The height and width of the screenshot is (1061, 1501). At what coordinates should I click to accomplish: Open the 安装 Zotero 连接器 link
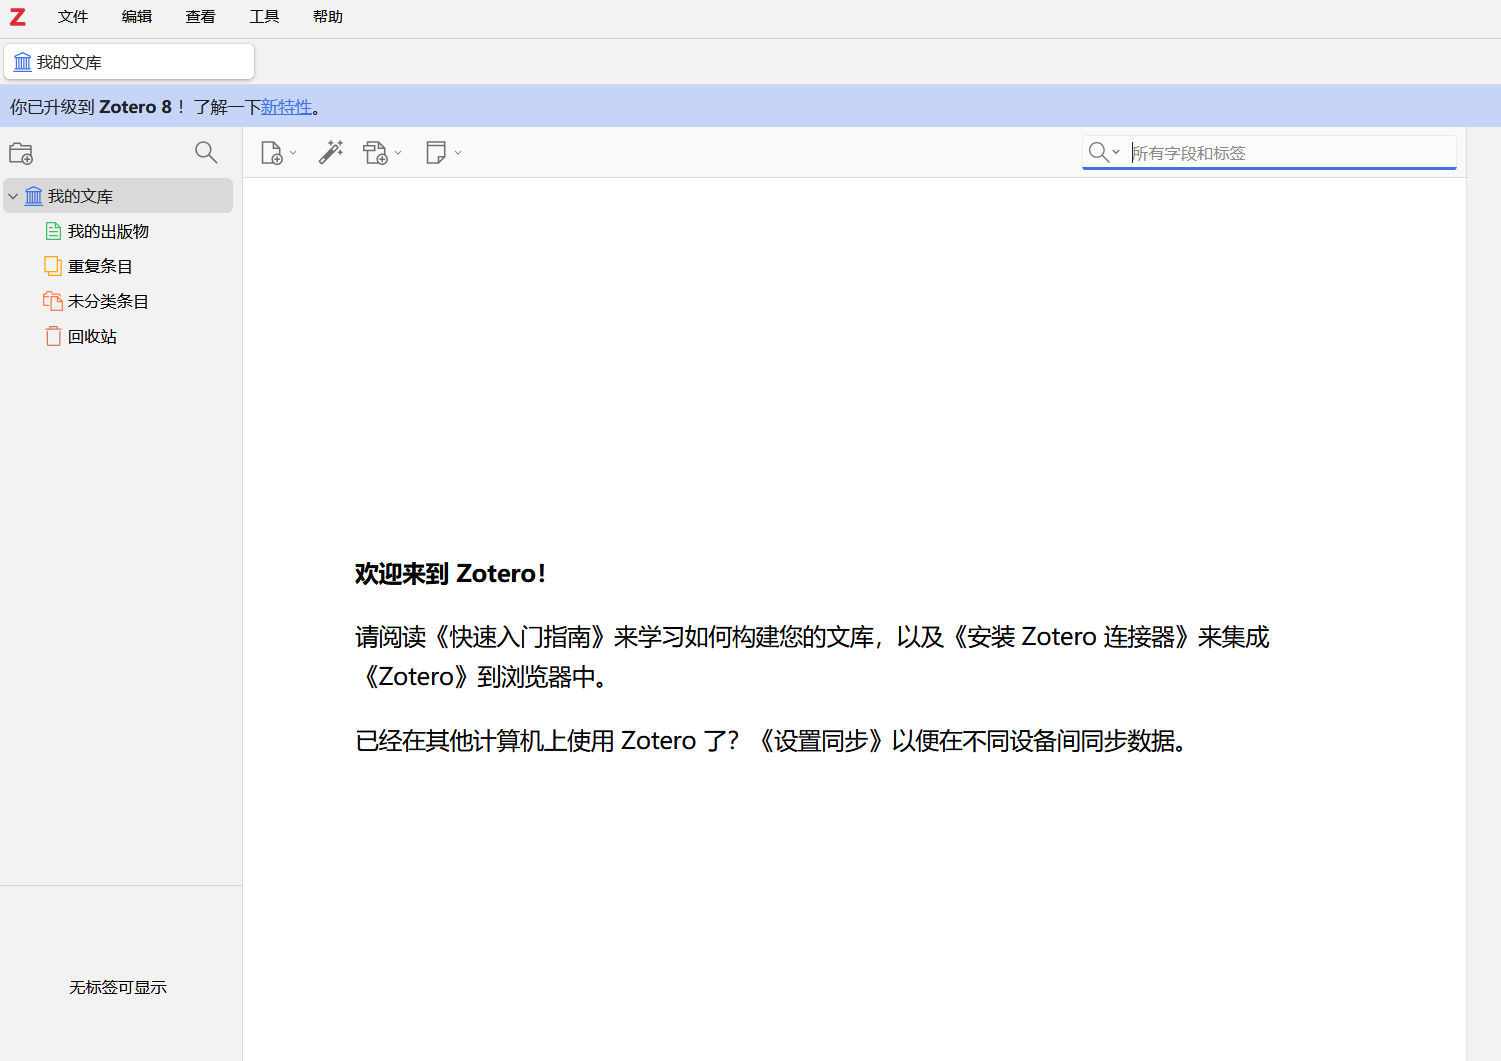(x=1070, y=637)
